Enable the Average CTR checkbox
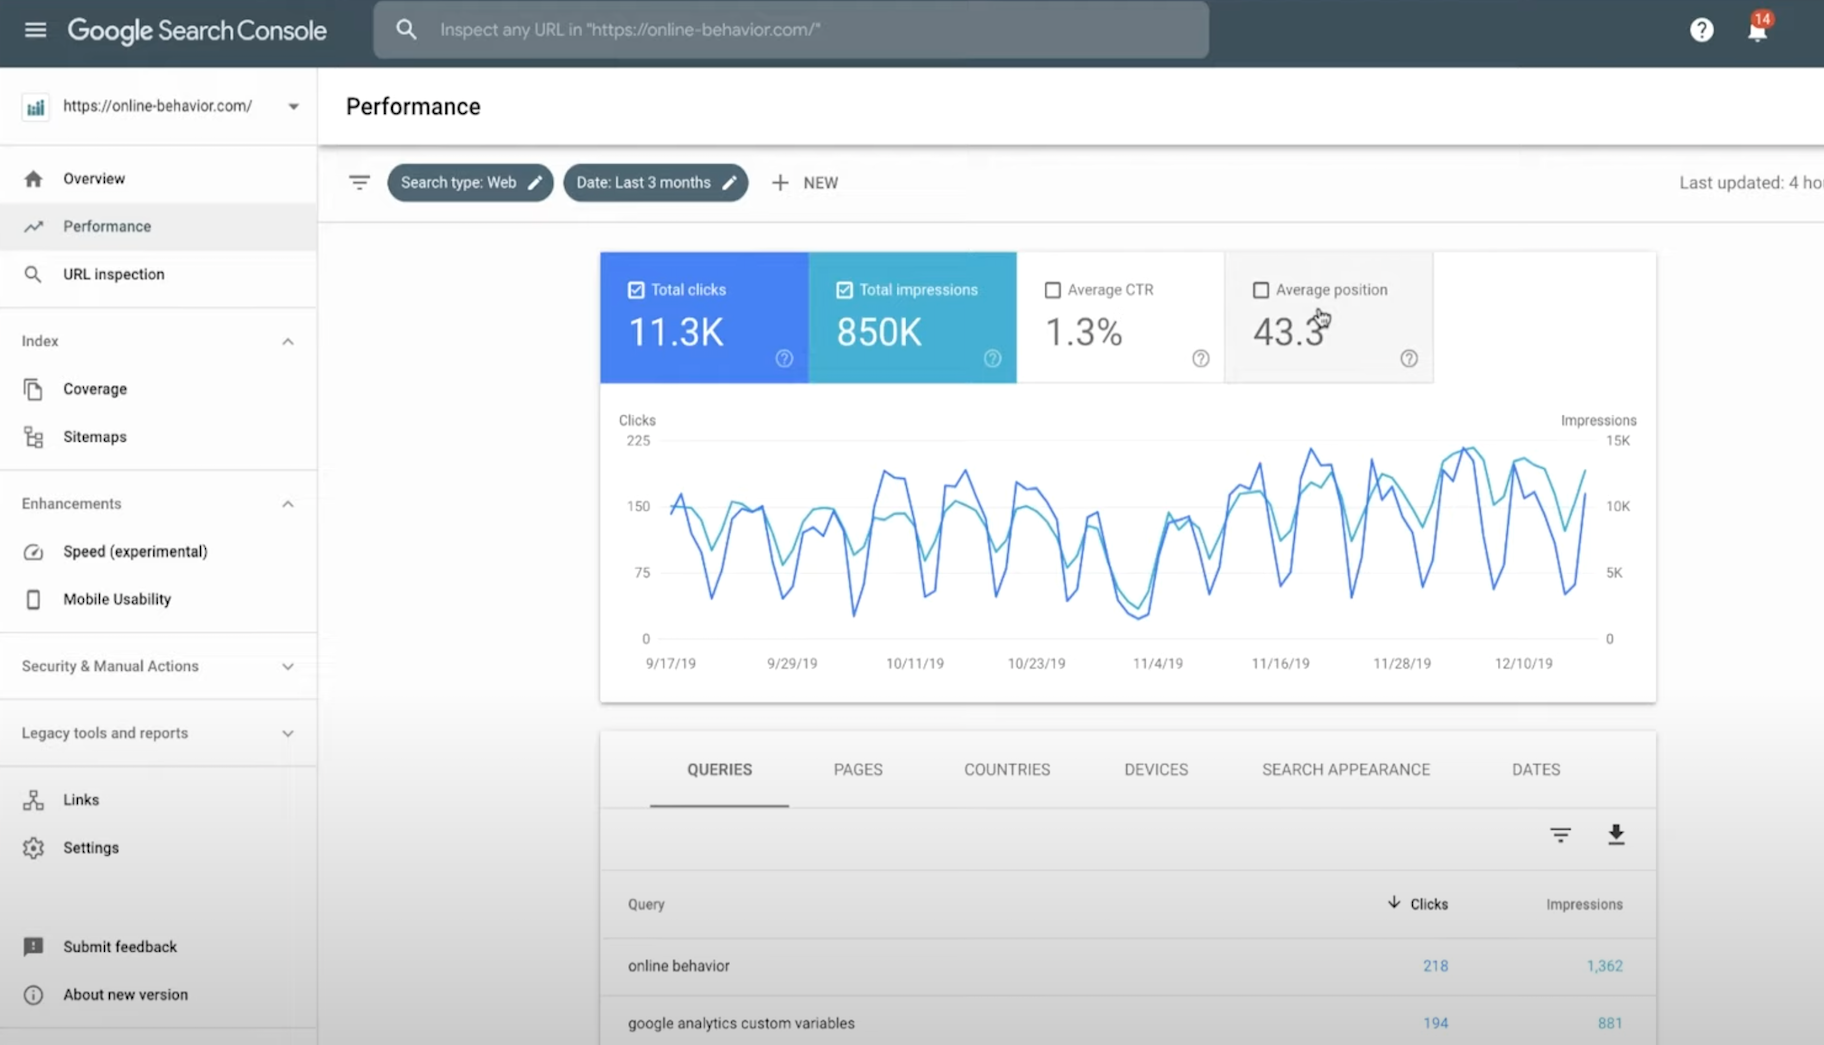The width and height of the screenshot is (1824, 1045). (1052, 290)
